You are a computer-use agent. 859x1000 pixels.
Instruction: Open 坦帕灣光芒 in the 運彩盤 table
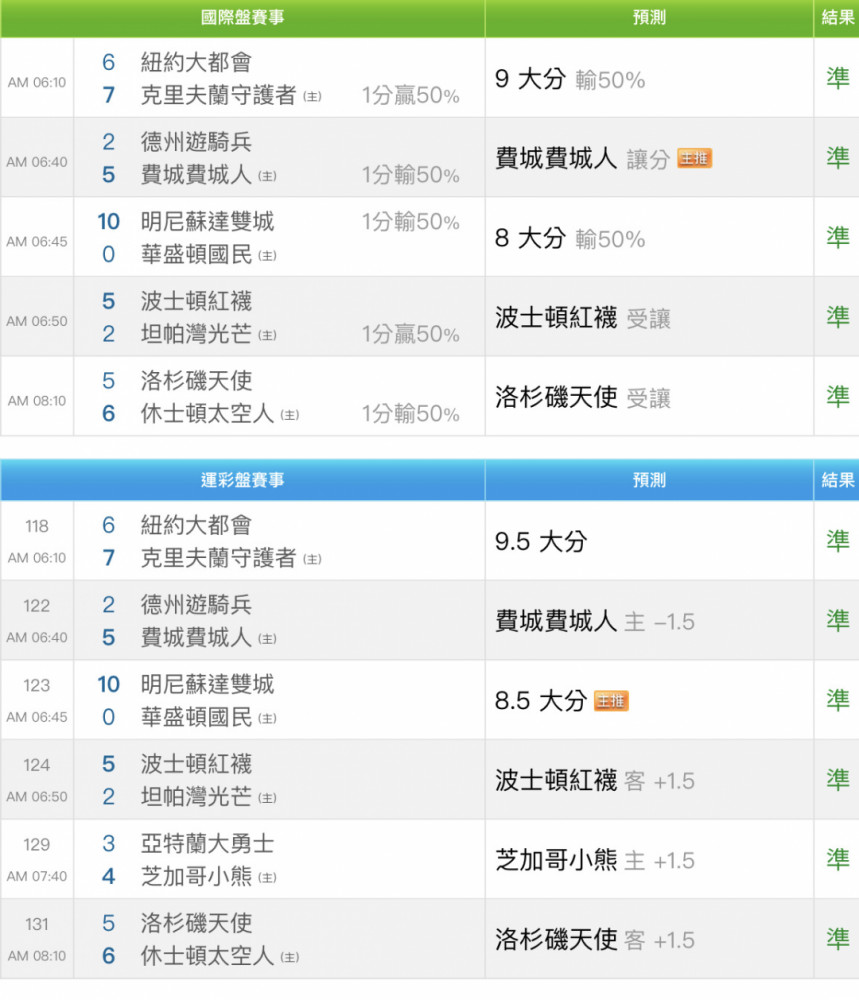196,797
